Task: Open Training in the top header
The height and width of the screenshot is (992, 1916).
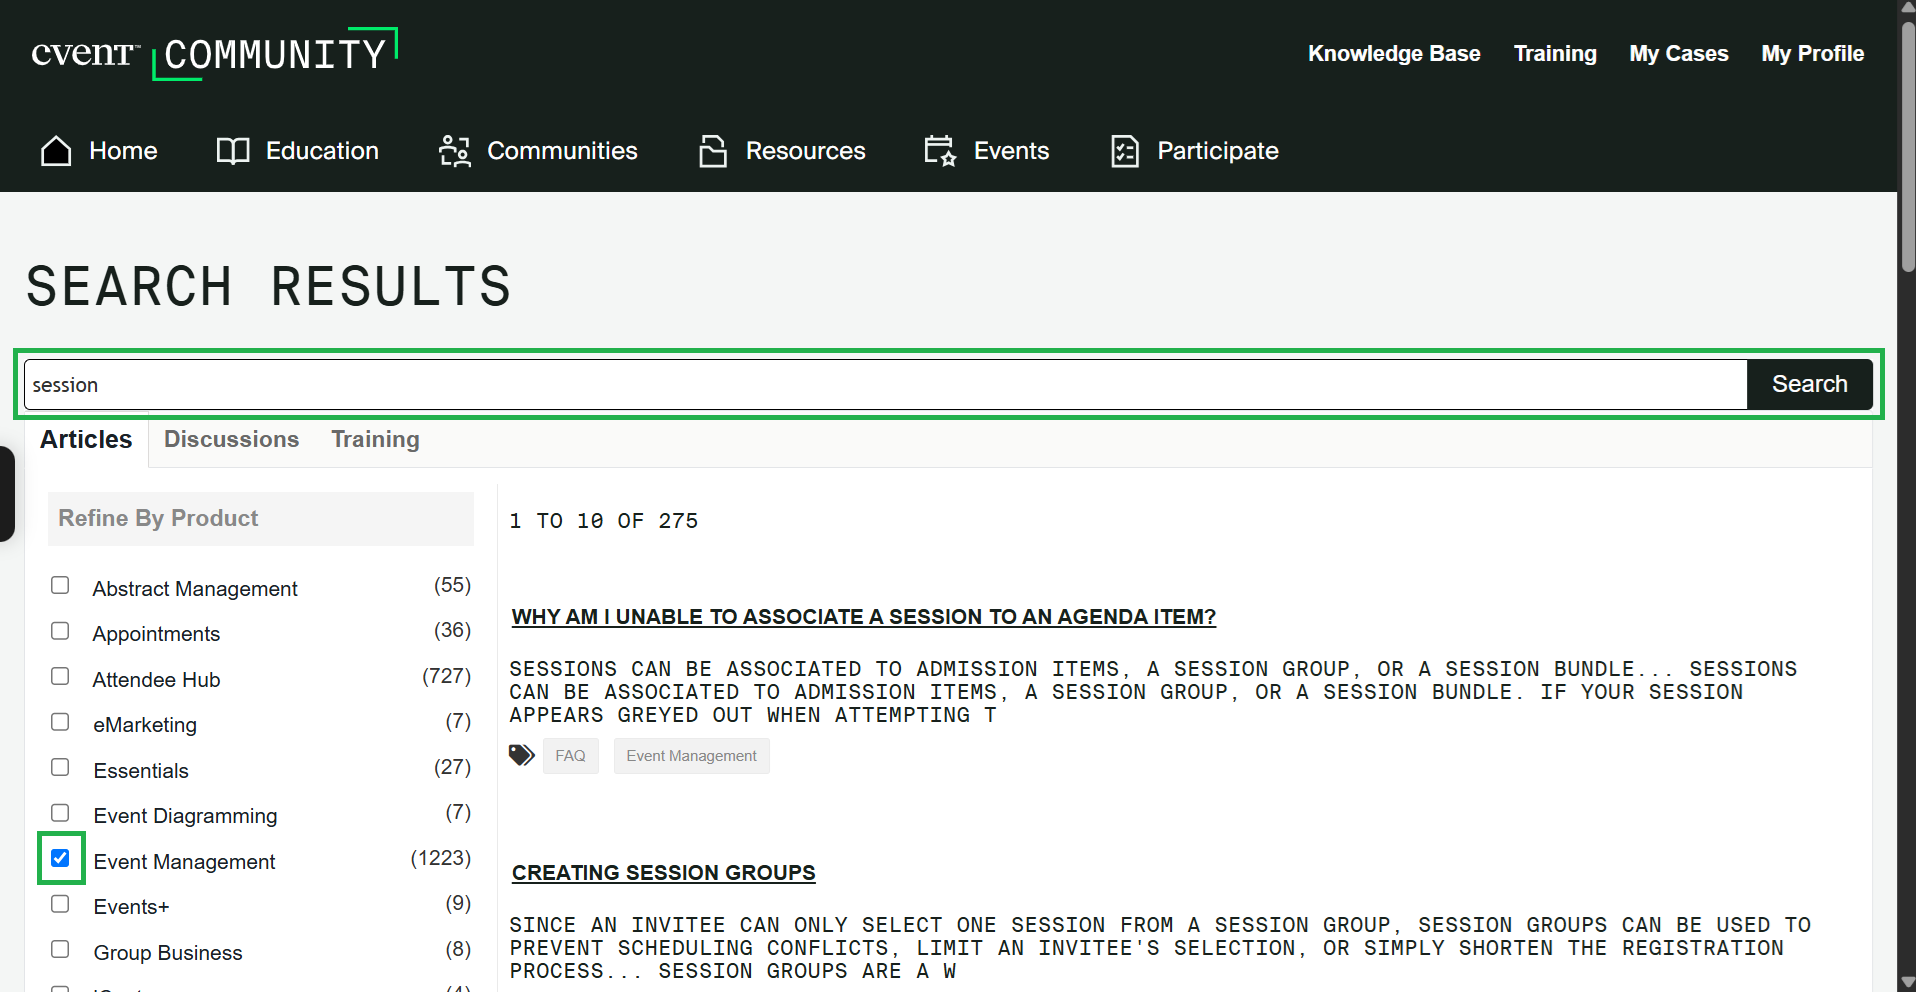Action: (x=1555, y=54)
